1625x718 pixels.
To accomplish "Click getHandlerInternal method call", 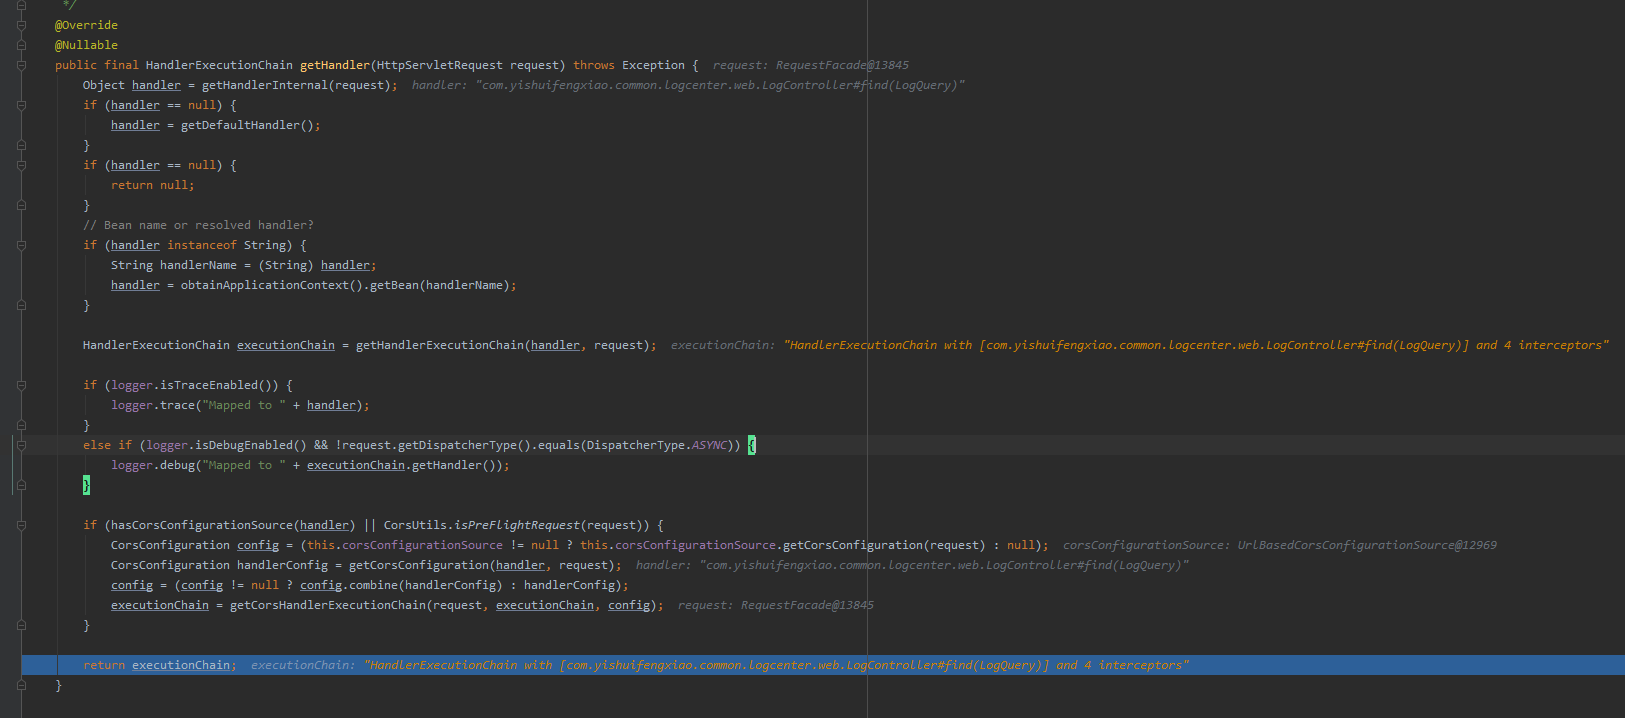I will 265,85.
